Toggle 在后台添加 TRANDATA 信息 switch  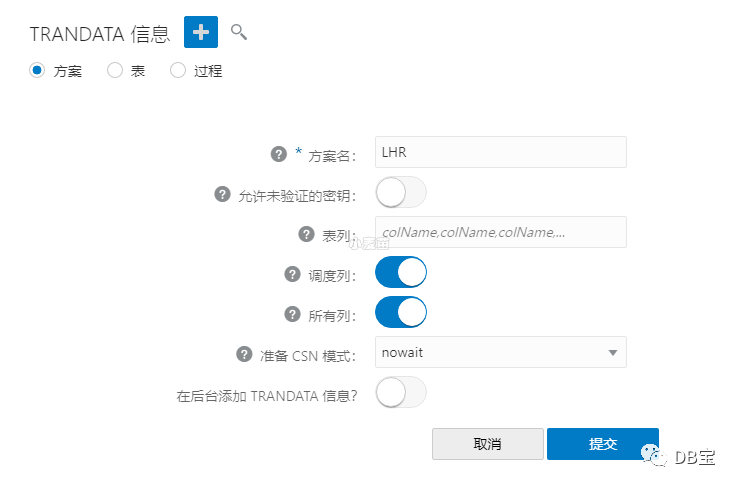tap(401, 393)
